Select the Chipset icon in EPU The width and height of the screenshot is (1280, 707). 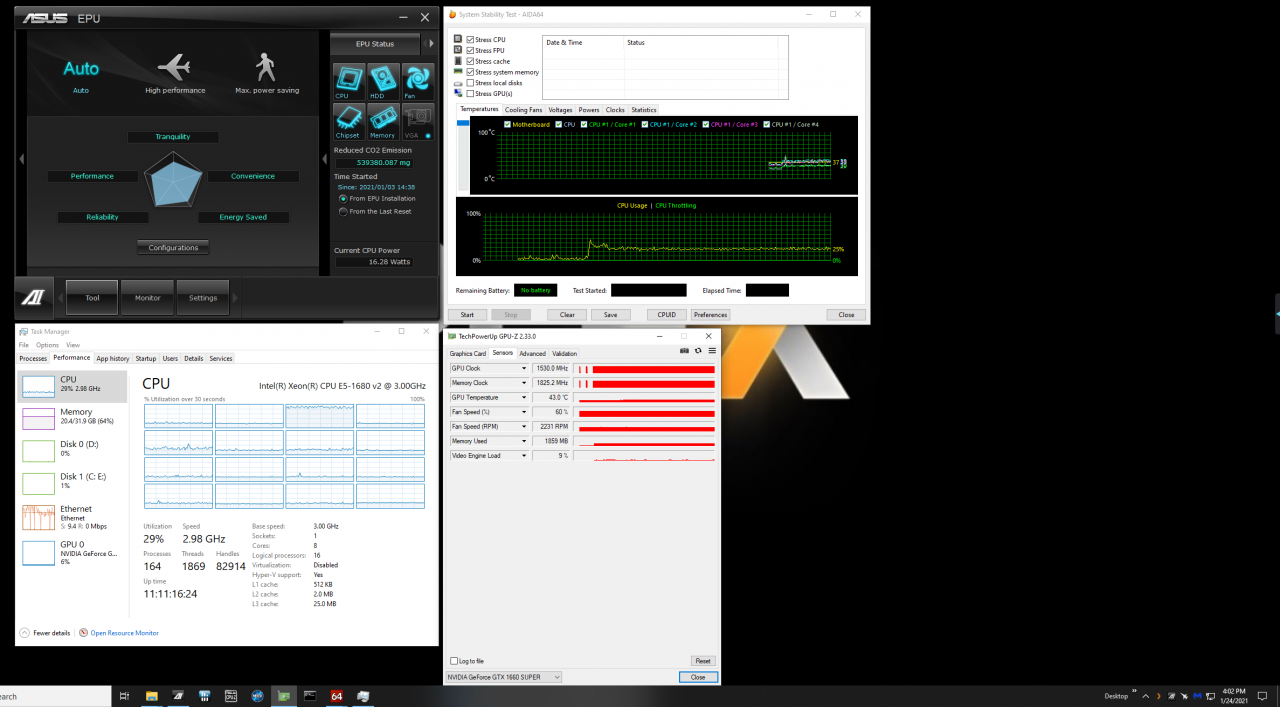pyautogui.click(x=348, y=121)
